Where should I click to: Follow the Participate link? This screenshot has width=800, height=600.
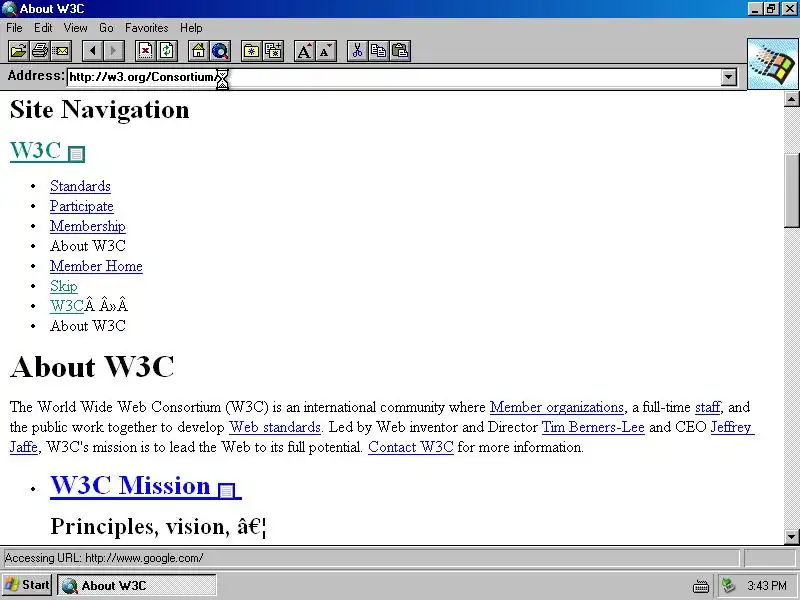coord(82,206)
